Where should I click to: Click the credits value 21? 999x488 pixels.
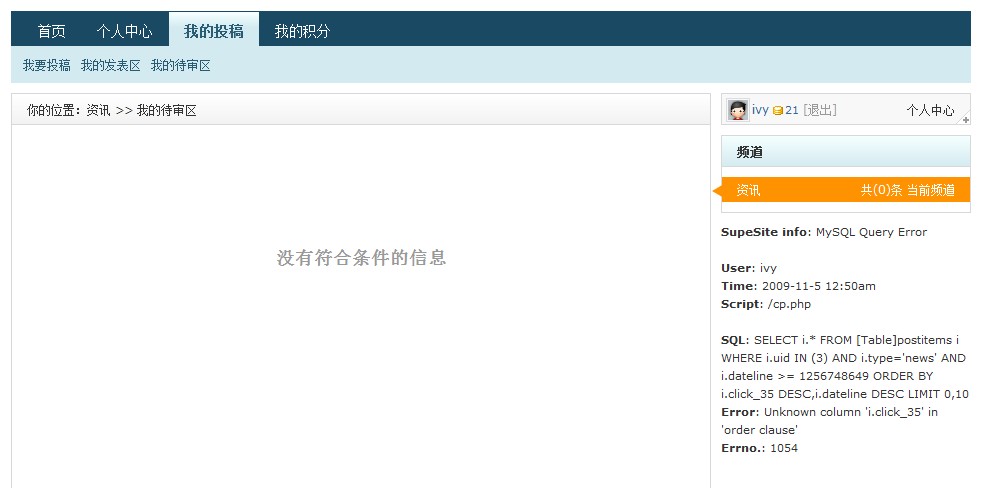[x=791, y=110]
